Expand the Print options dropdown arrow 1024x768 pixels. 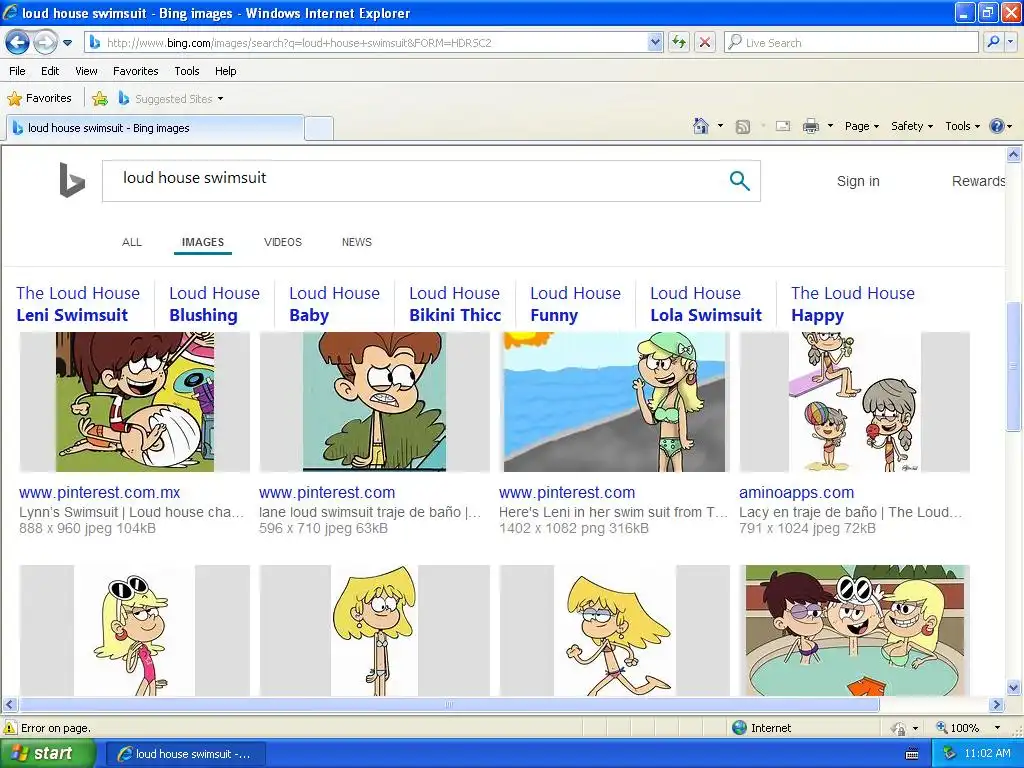tap(830, 126)
